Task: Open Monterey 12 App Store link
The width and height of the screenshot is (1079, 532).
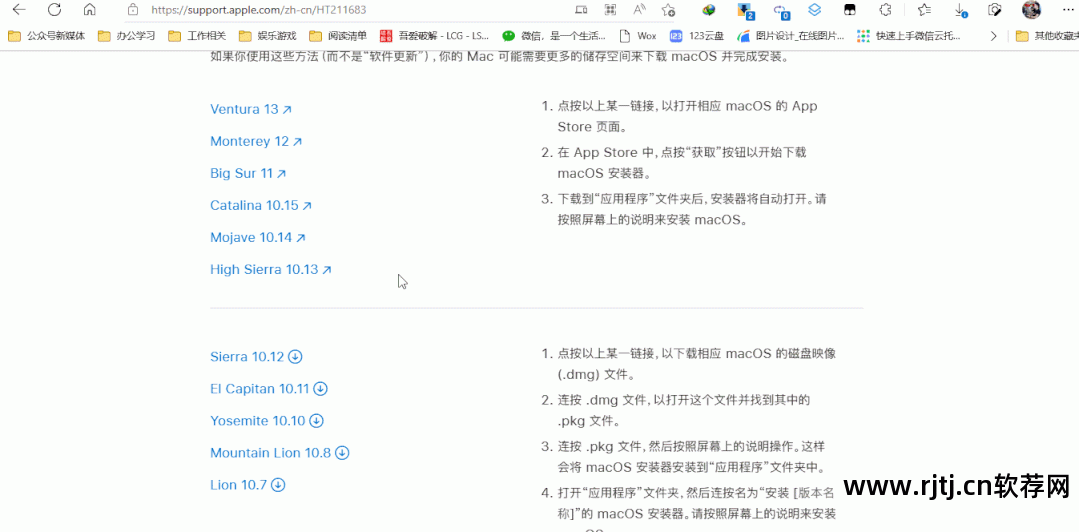Action: 256,141
